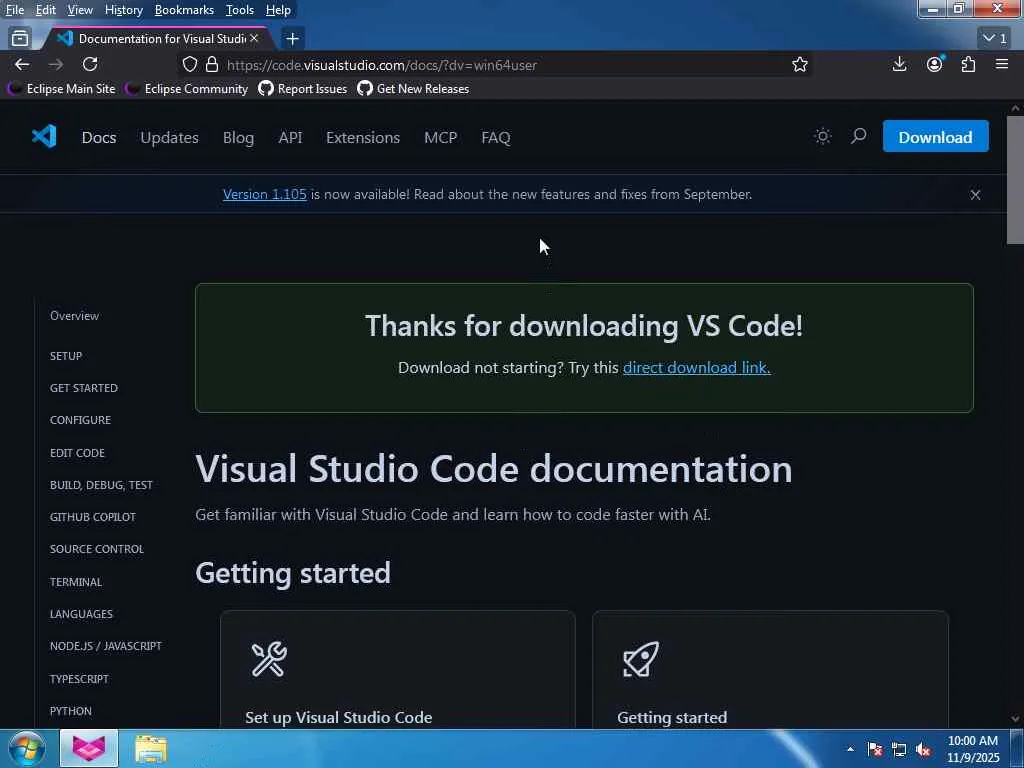Go to API in site navigation
The width and height of the screenshot is (1024, 768).
290,138
